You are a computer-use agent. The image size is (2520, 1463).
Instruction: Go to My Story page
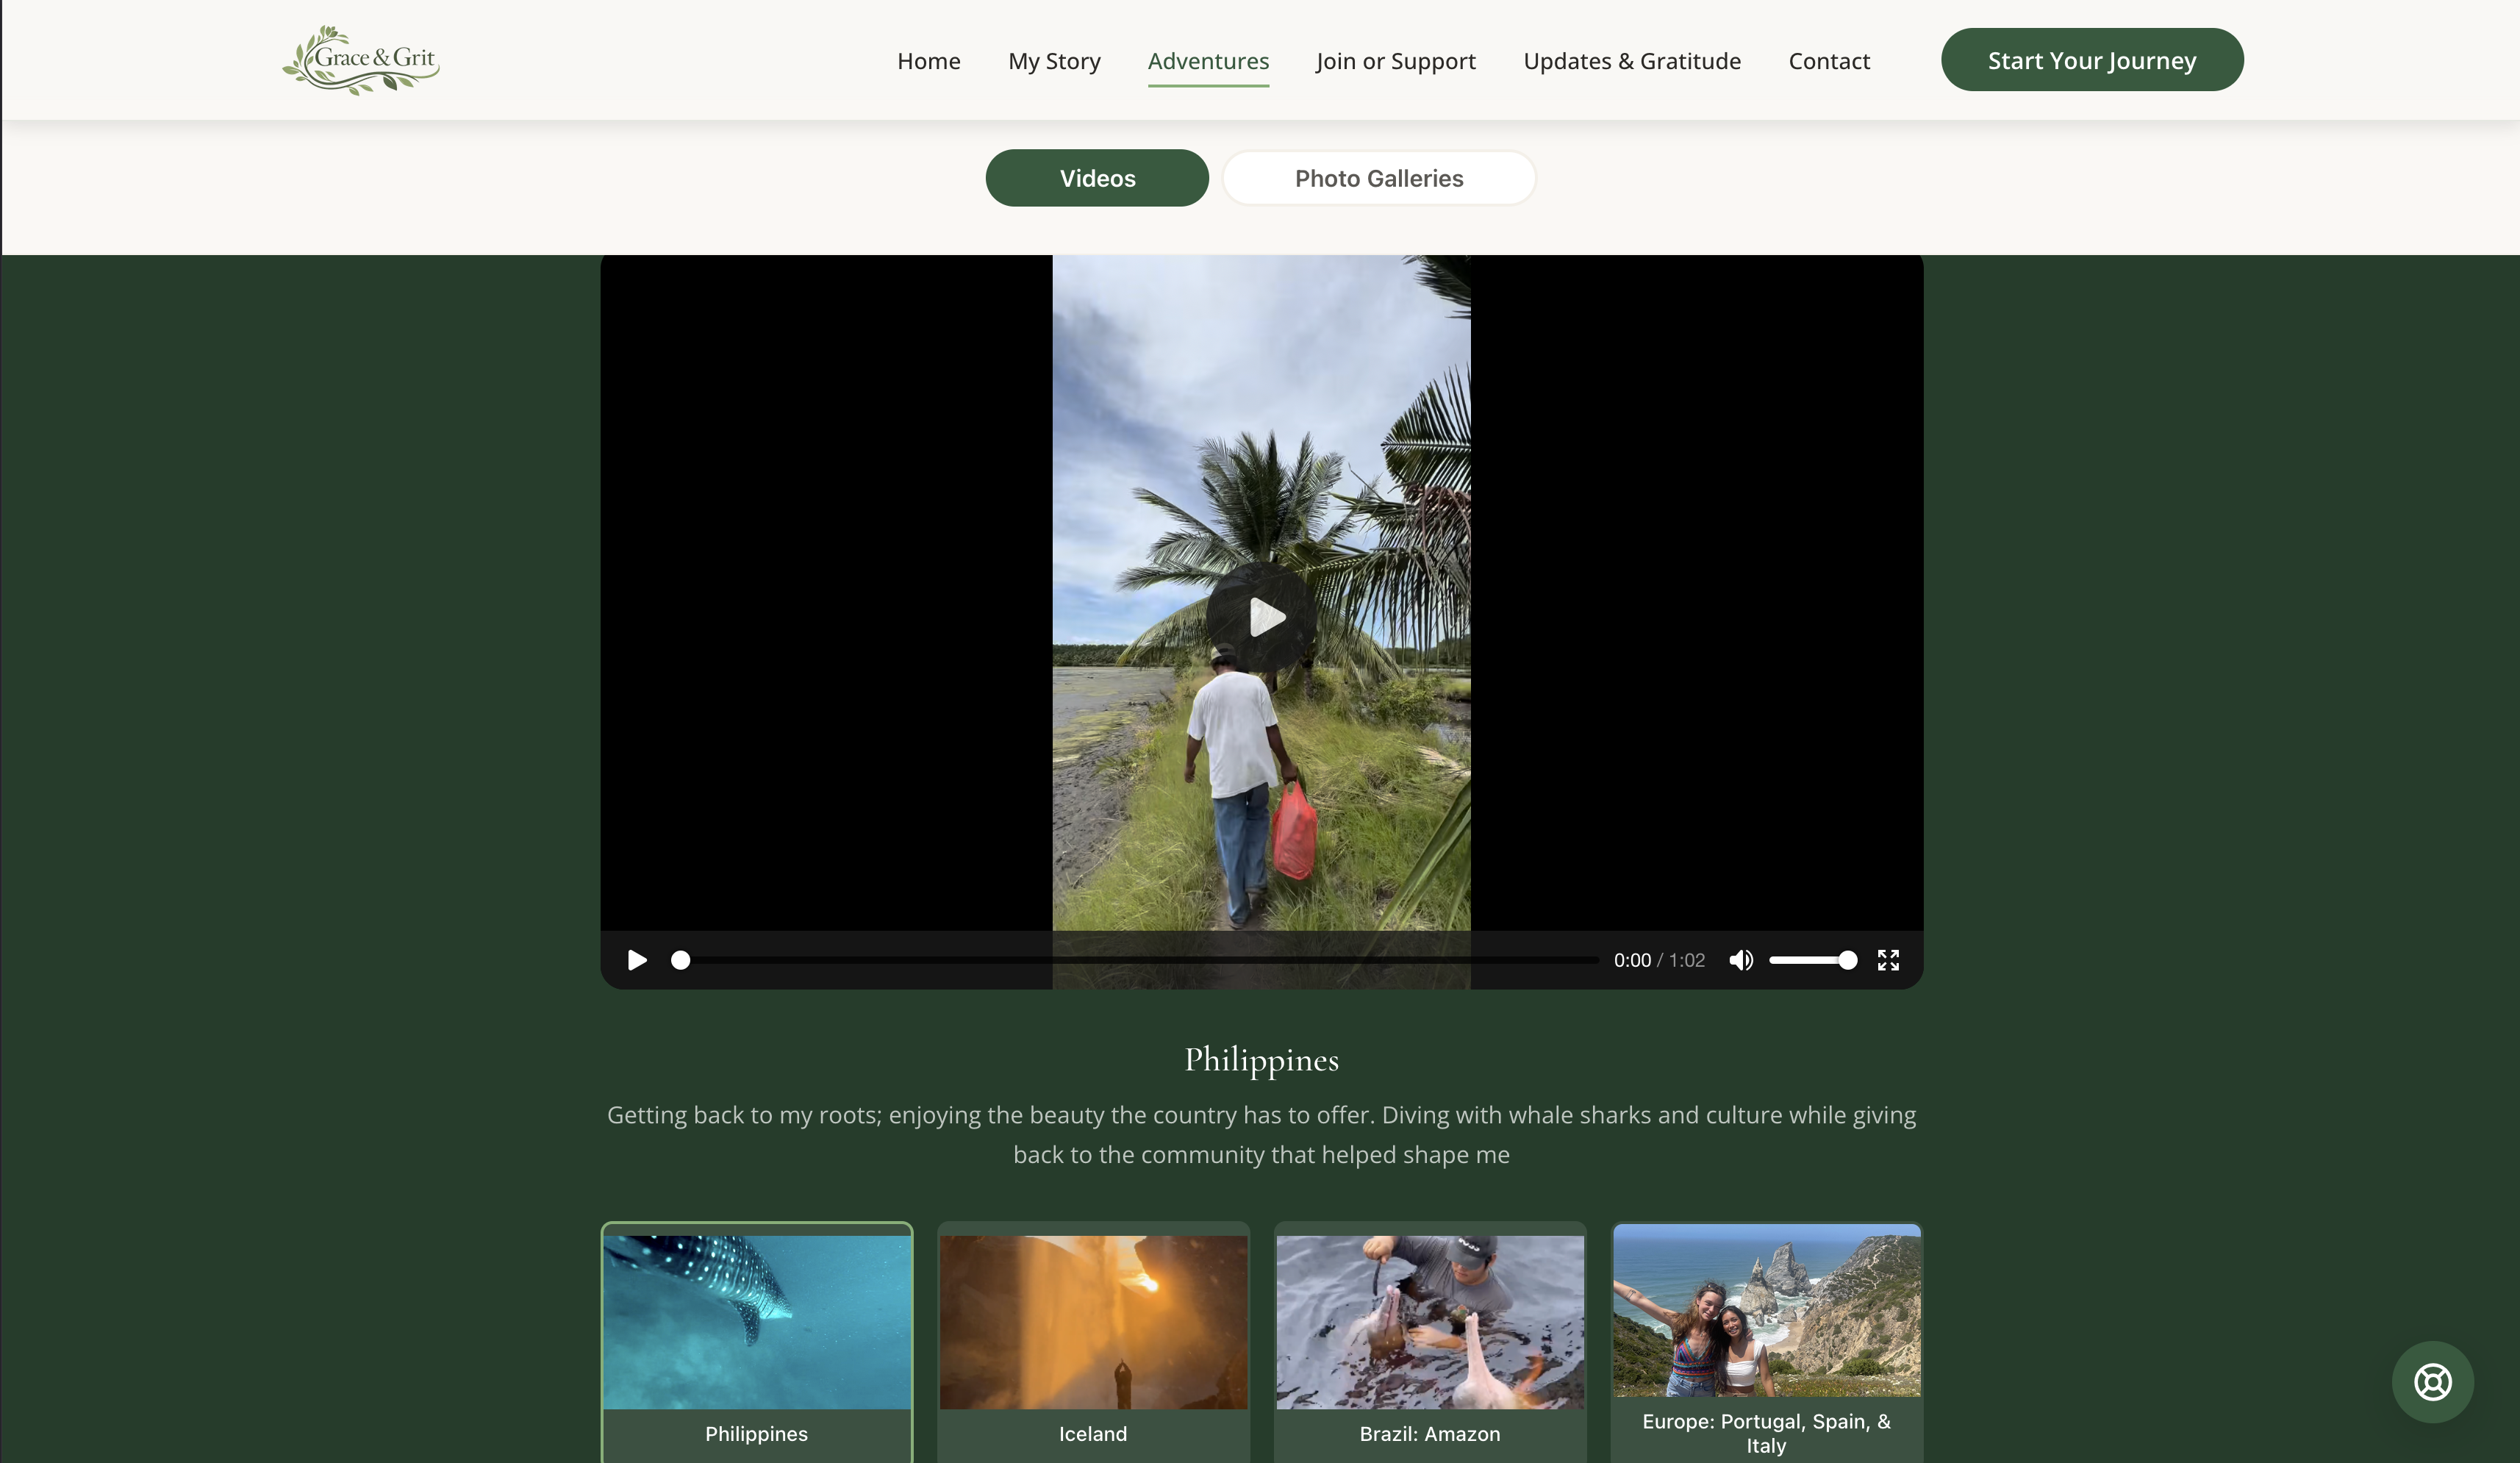click(1054, 61)
